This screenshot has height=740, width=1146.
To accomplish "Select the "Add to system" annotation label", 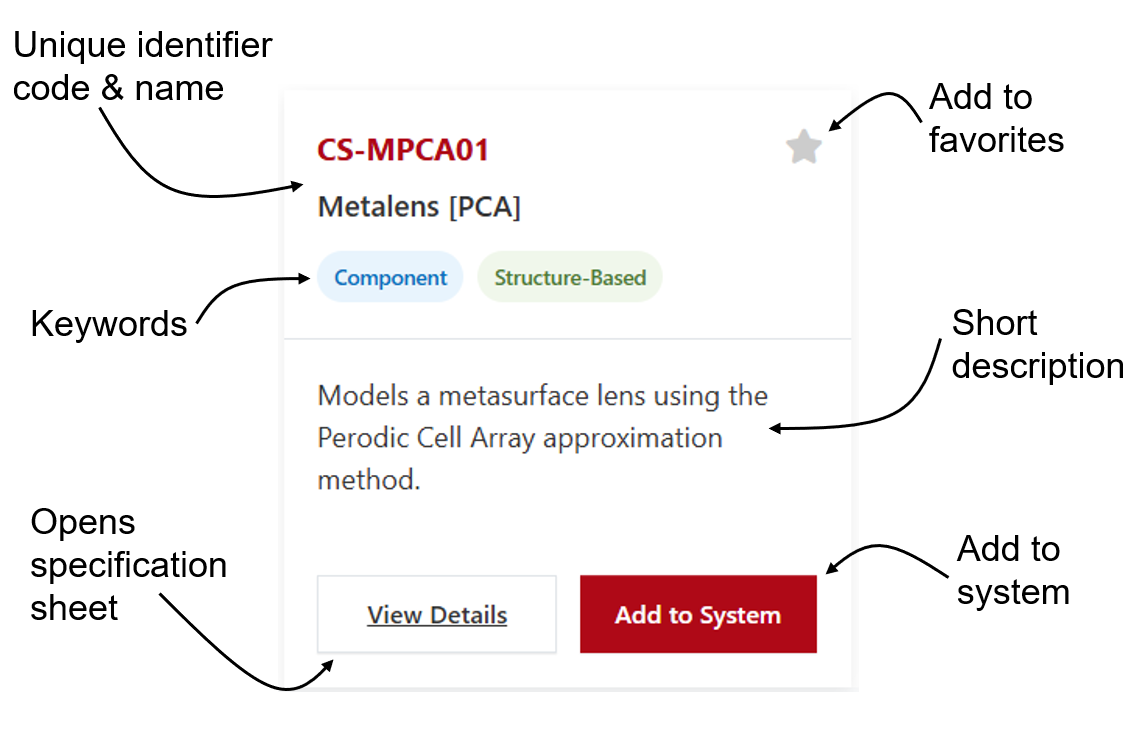I will tap(1012, 570).
